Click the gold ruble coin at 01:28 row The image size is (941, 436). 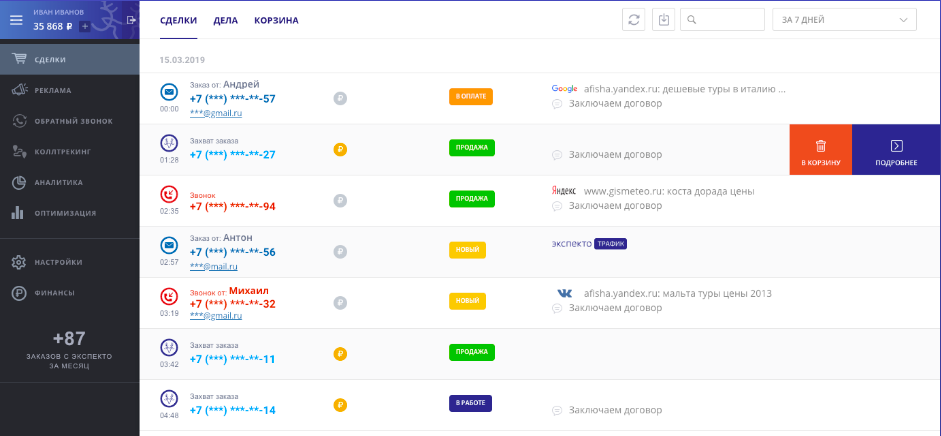(x=340, y=149)
